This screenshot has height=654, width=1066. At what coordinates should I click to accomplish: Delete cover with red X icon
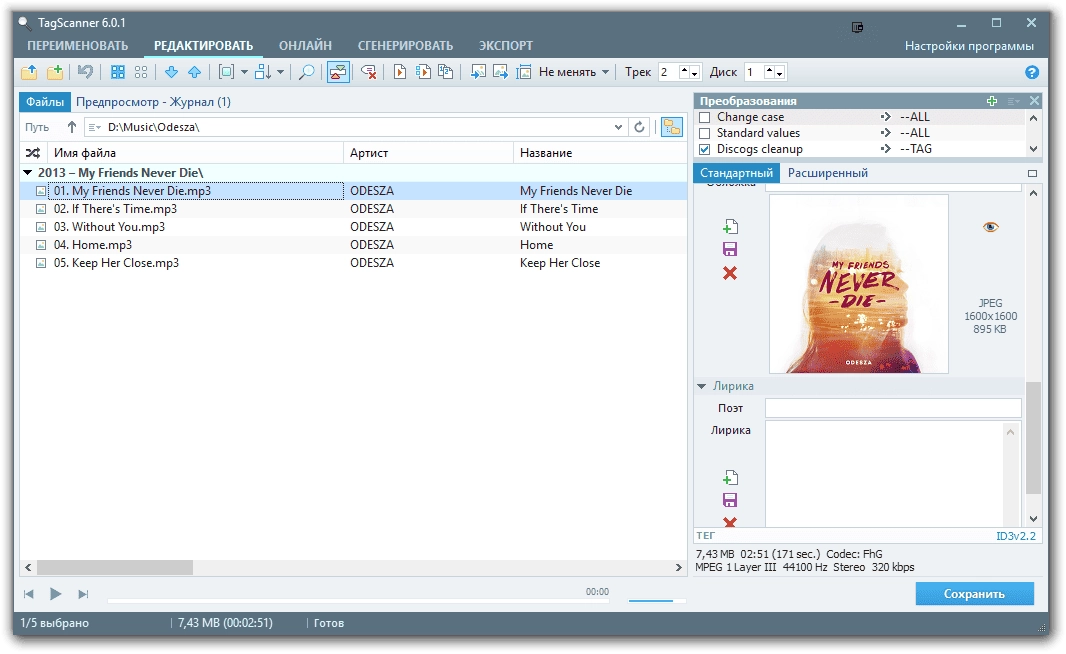730,273
